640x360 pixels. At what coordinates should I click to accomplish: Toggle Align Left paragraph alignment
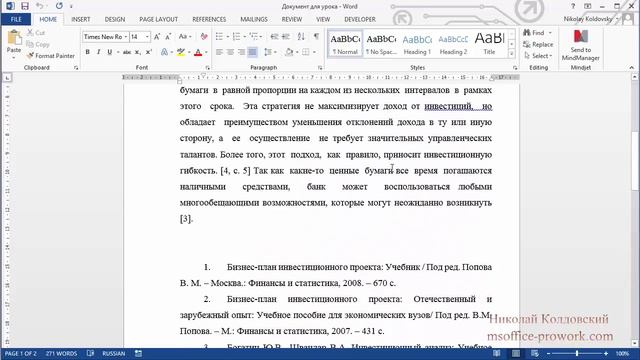pos(219,52)
